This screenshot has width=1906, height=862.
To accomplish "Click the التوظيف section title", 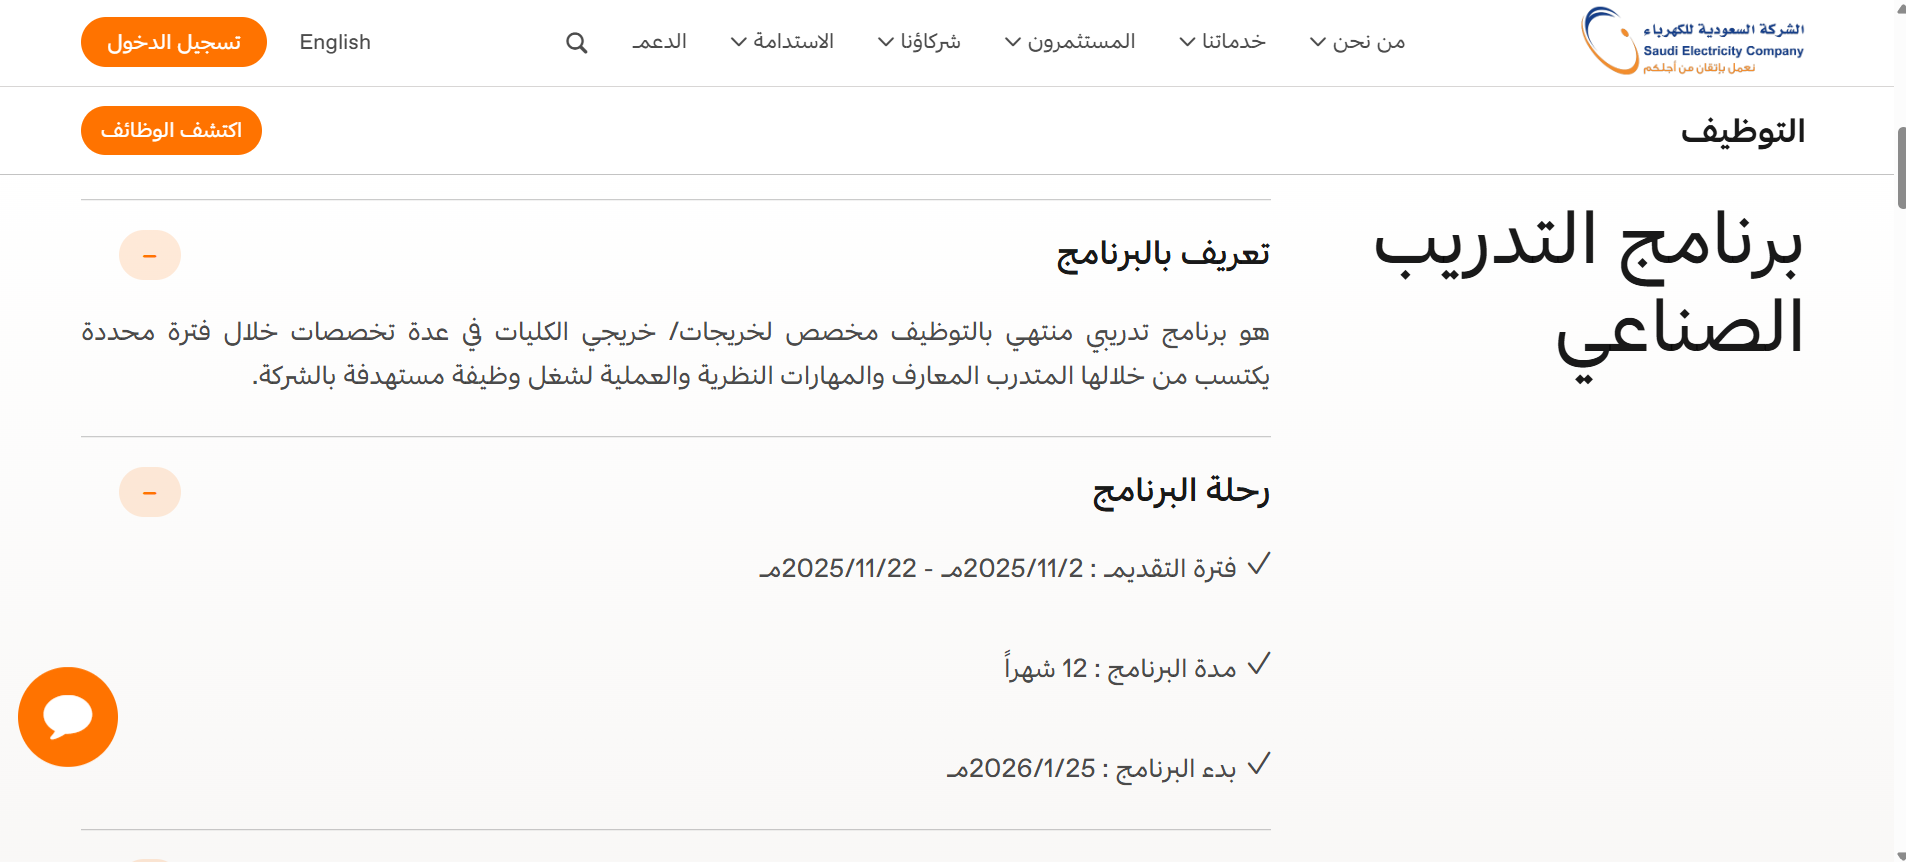I will click(x=1742, y=131).
